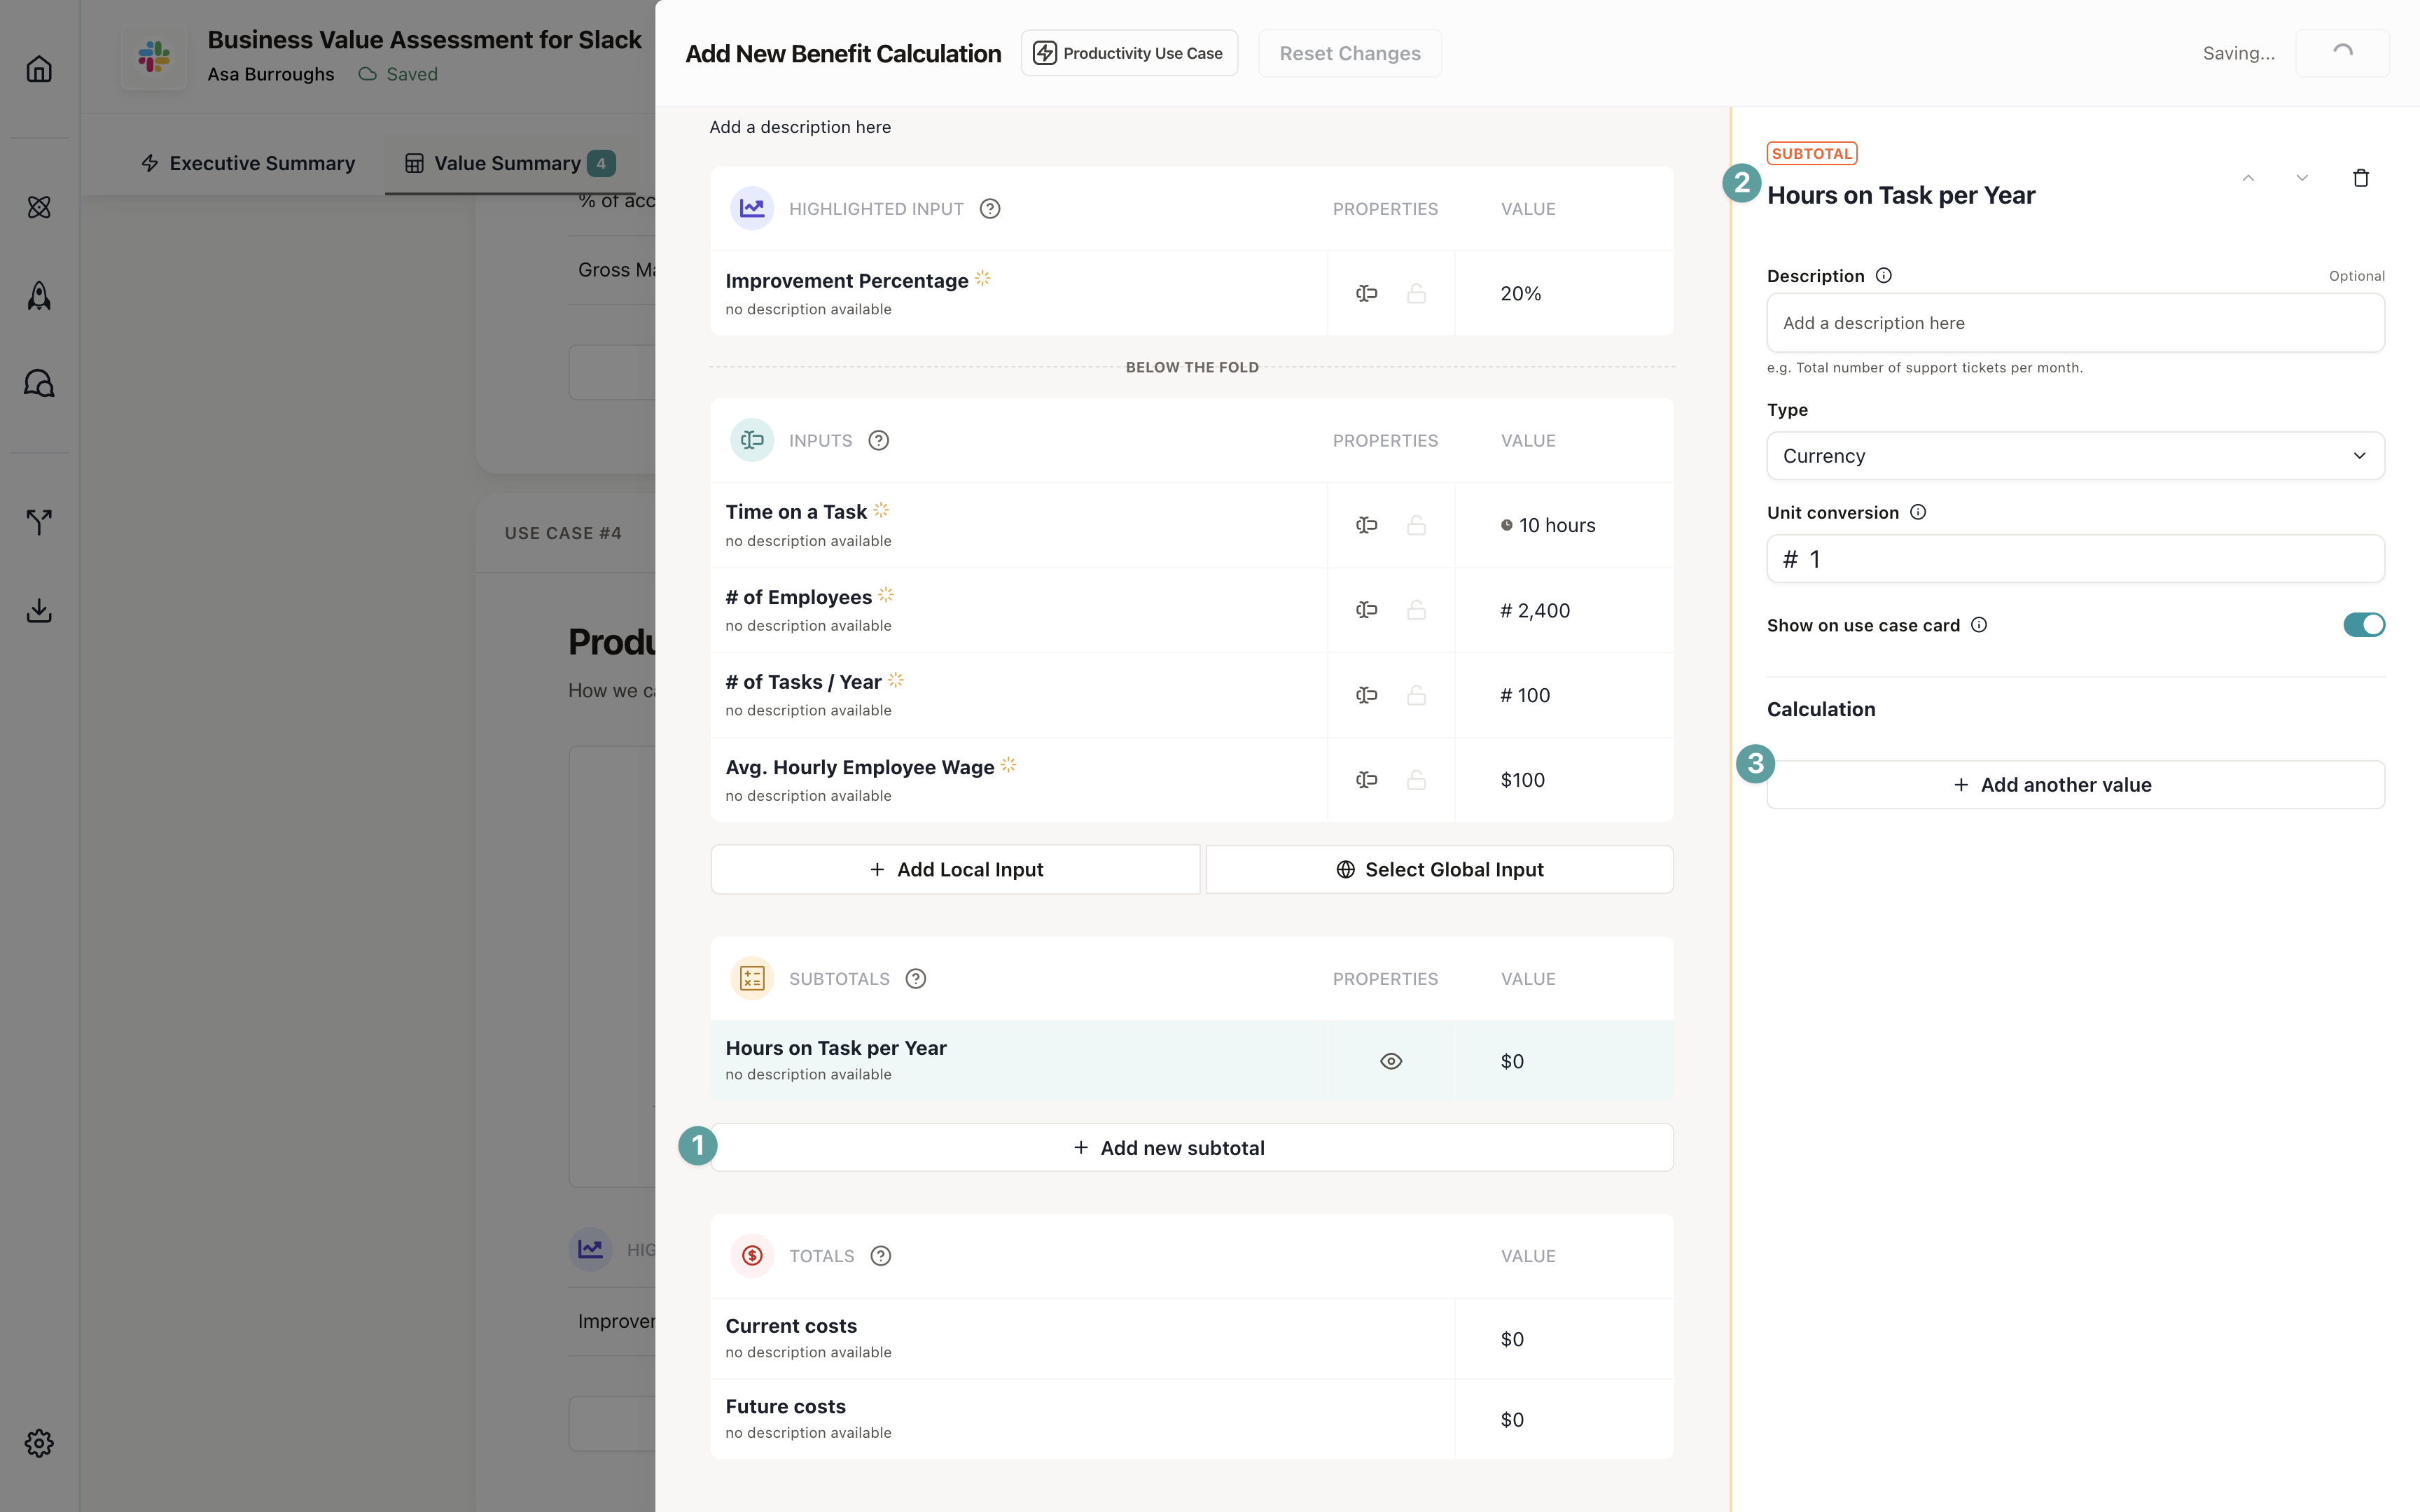Open the home icon in left sidebar
The width and height of the screenshot is (2420, 1512).
click(x=39, y=69)
